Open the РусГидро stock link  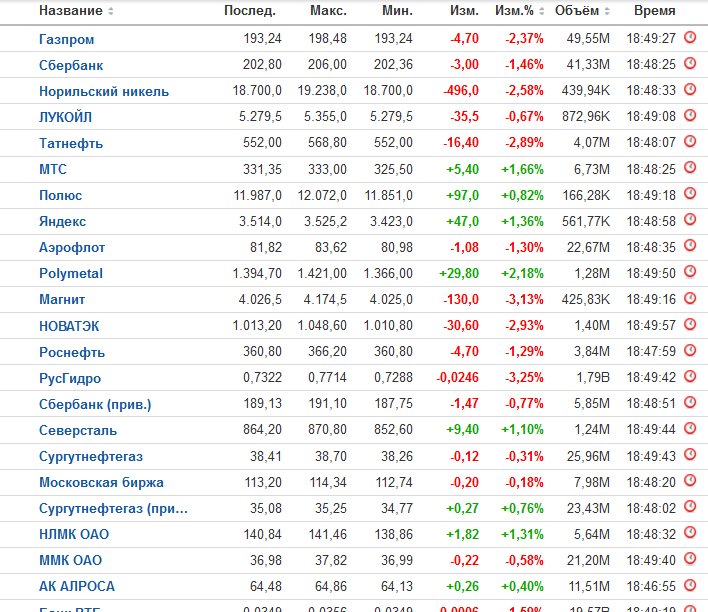pos(70,378)
